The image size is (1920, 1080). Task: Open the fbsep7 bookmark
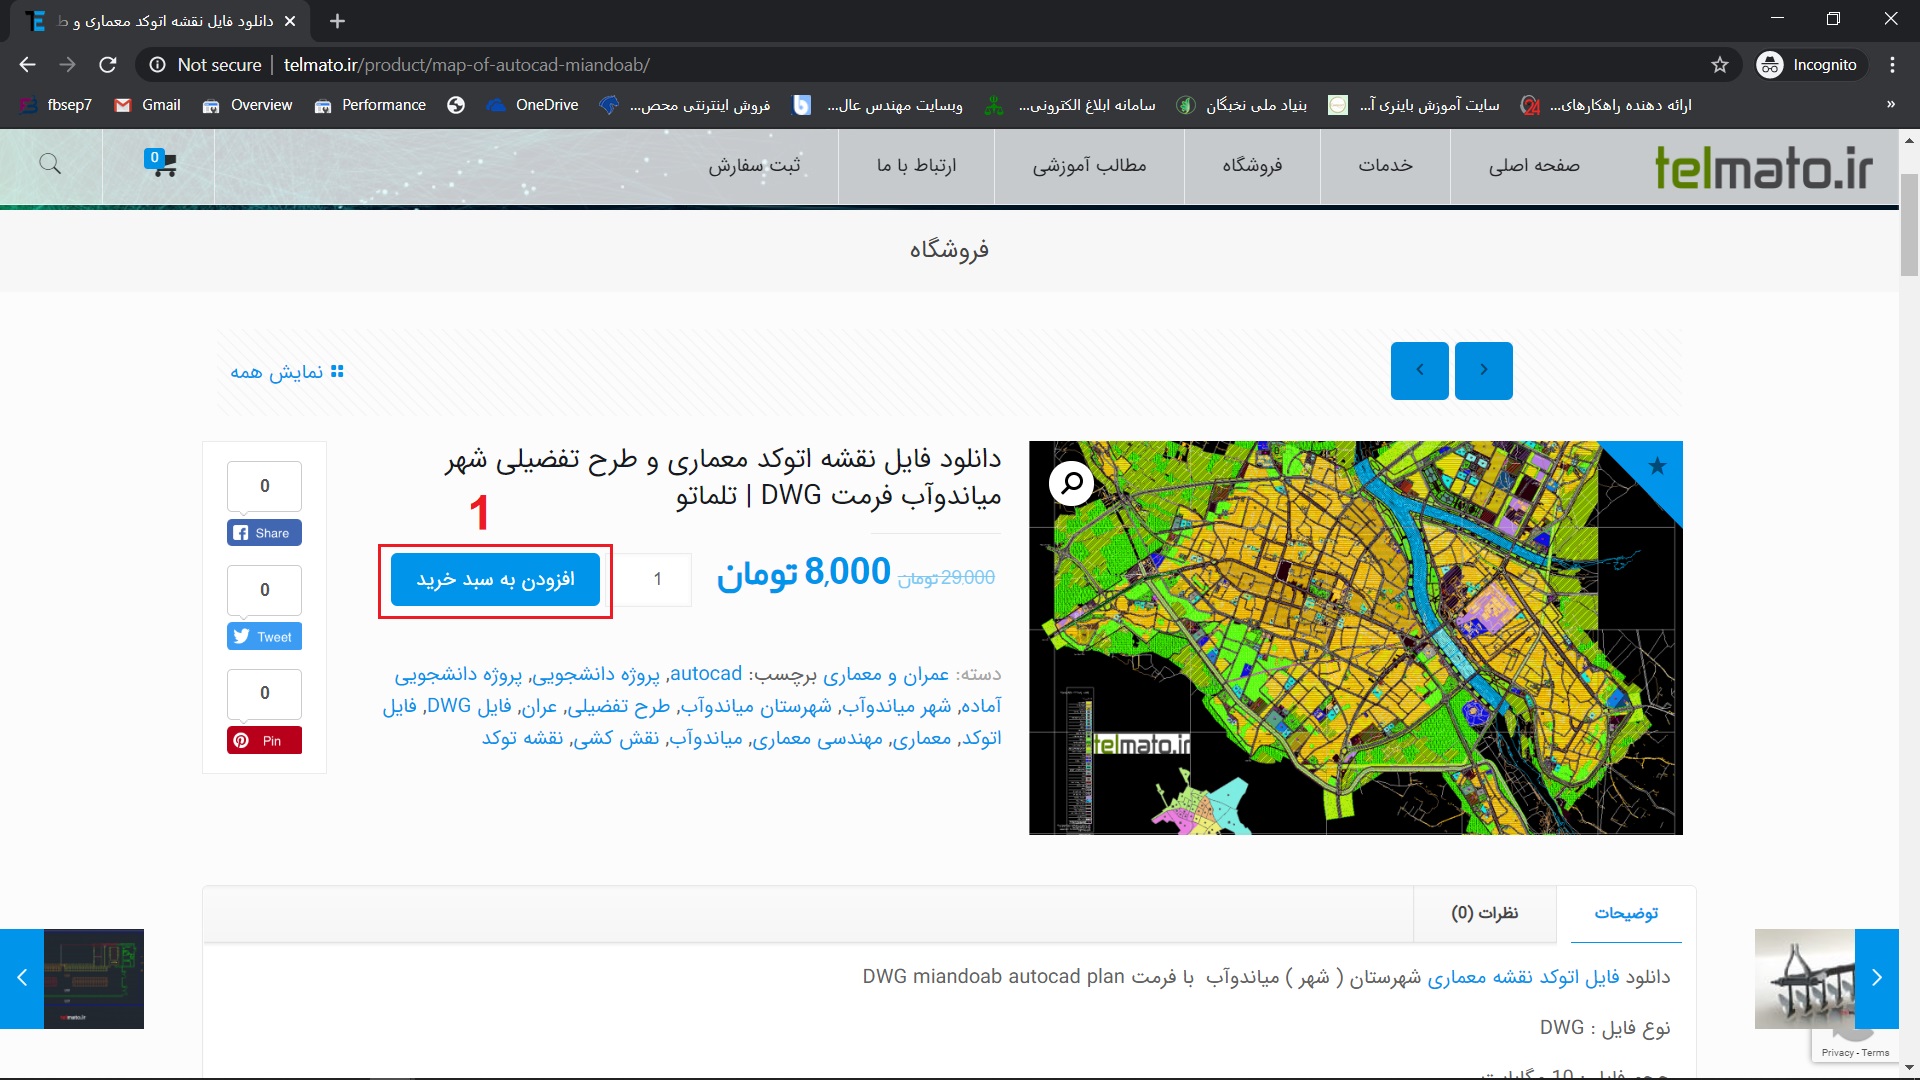coord(56,105)
